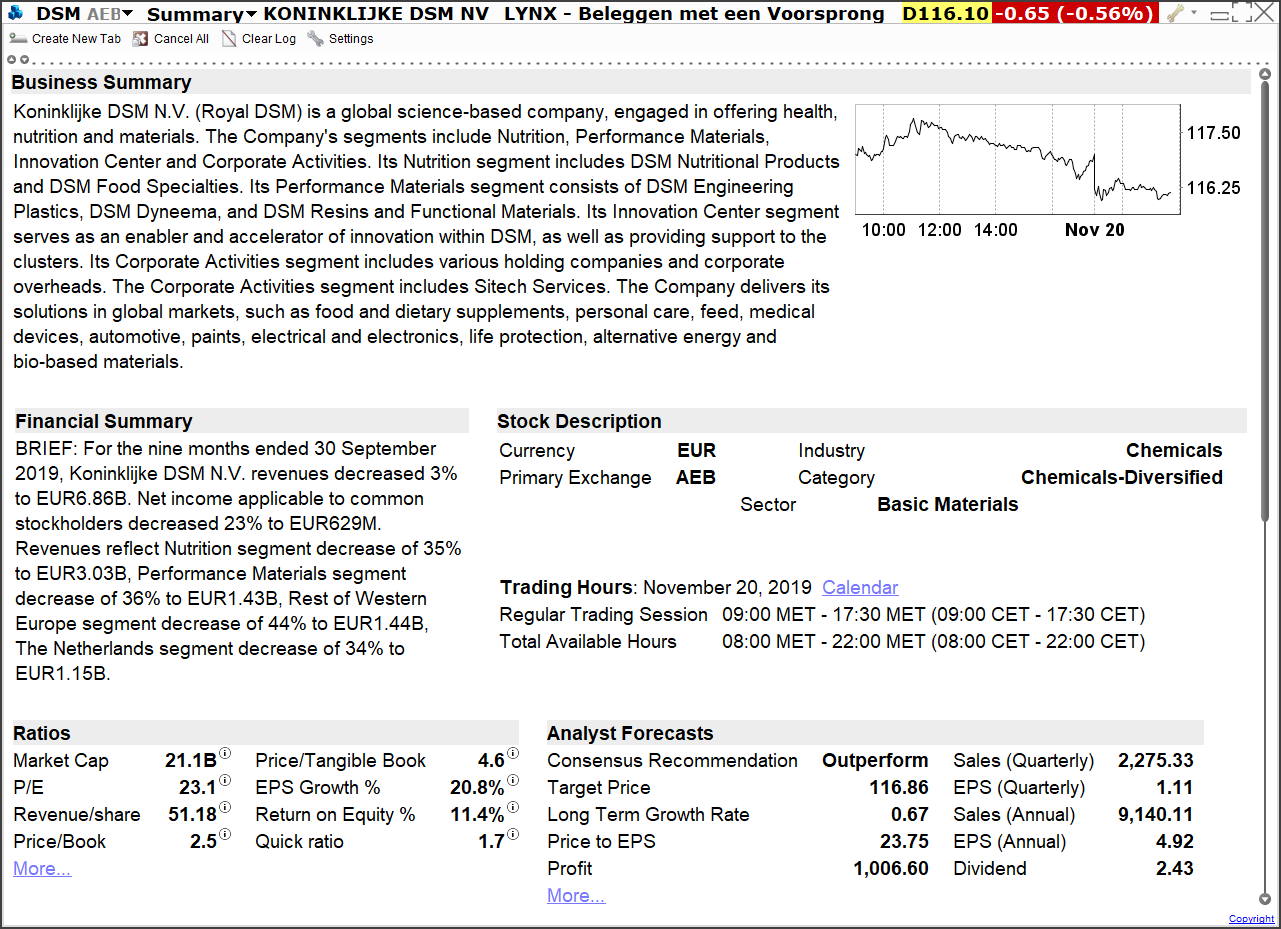Click the Price to EPS value 23.75

[905, 841]
